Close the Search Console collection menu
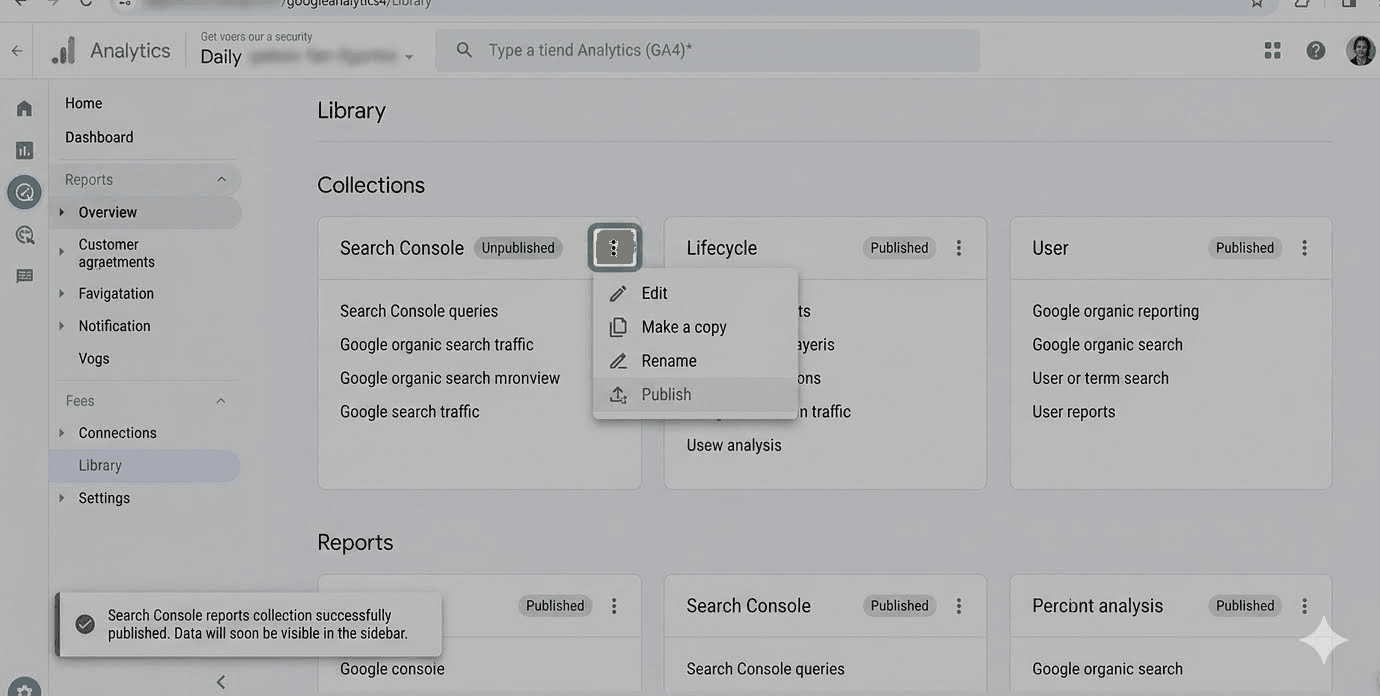1380x696 pixels. tap(614, 248)
